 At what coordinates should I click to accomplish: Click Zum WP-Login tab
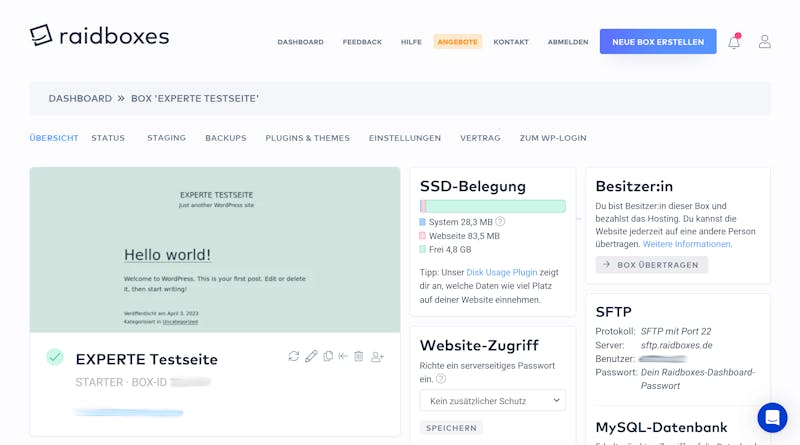(x=553, y=138)
